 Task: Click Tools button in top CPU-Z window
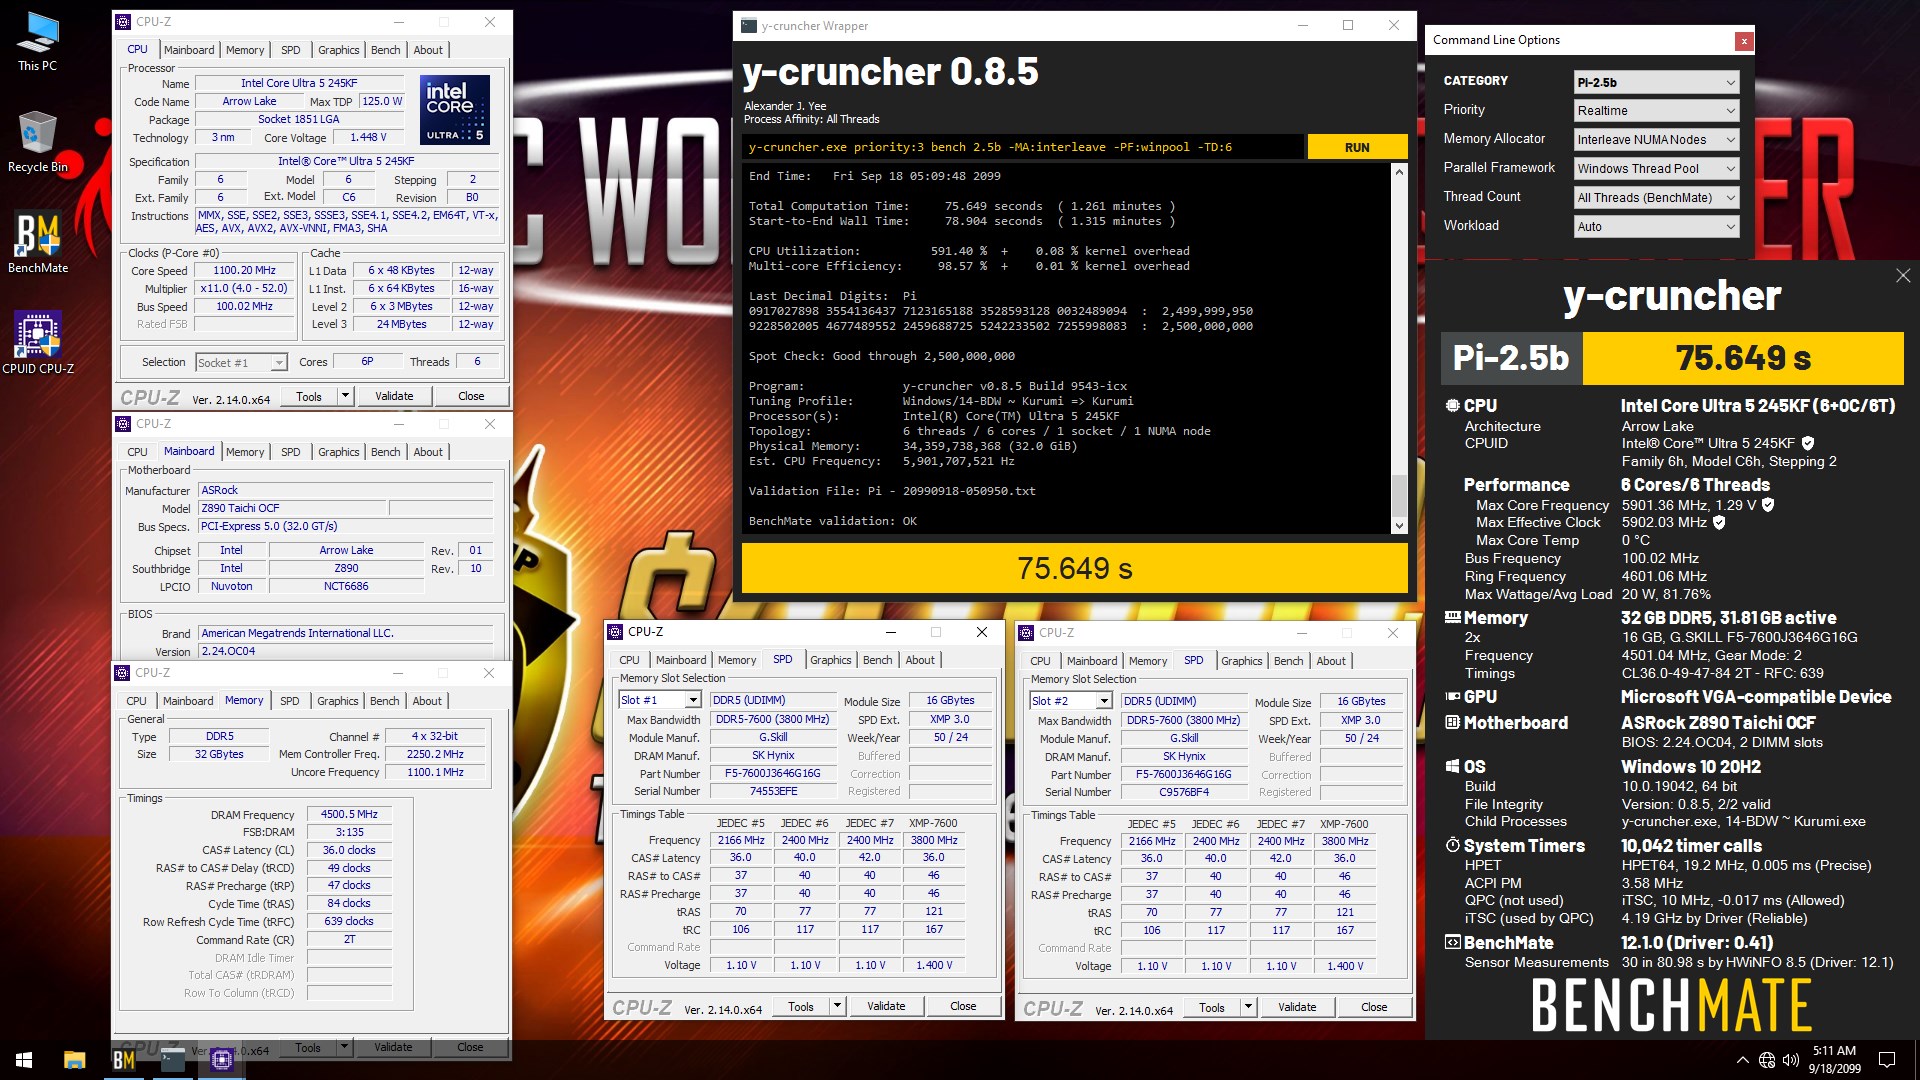pos(309,396)
